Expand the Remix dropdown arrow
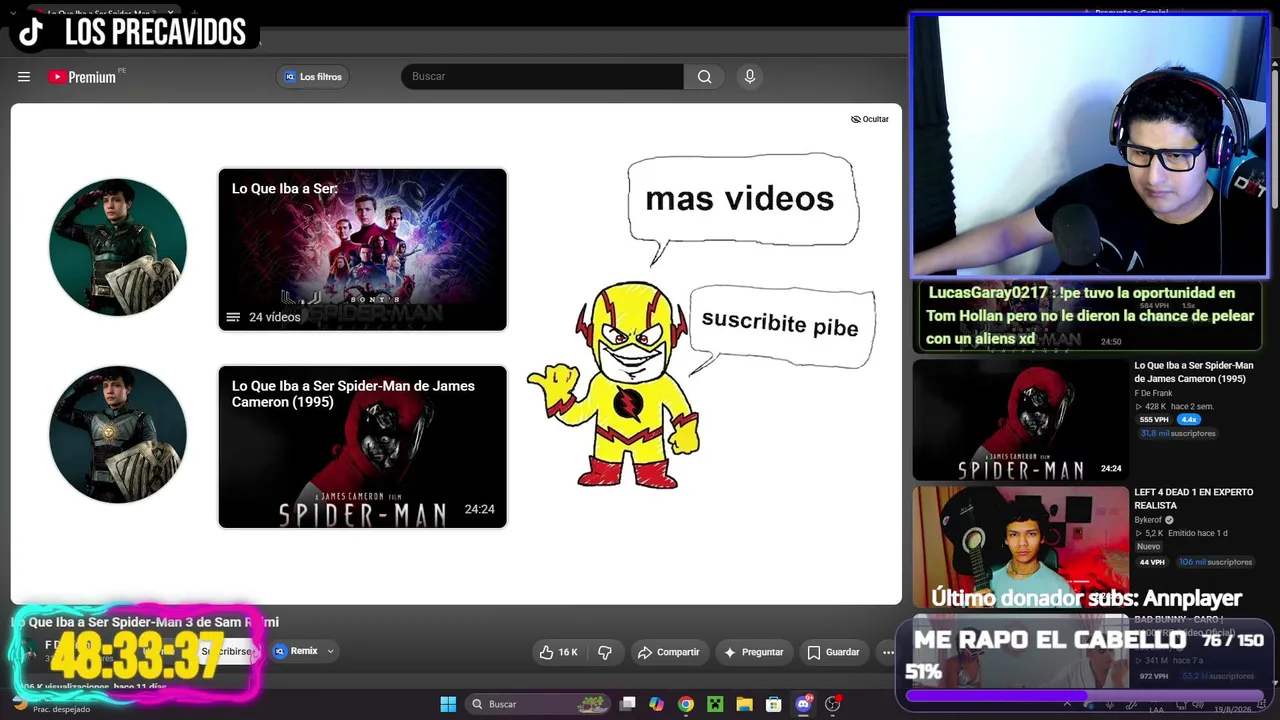1280x720 pixels. click(x=330, y=651)
